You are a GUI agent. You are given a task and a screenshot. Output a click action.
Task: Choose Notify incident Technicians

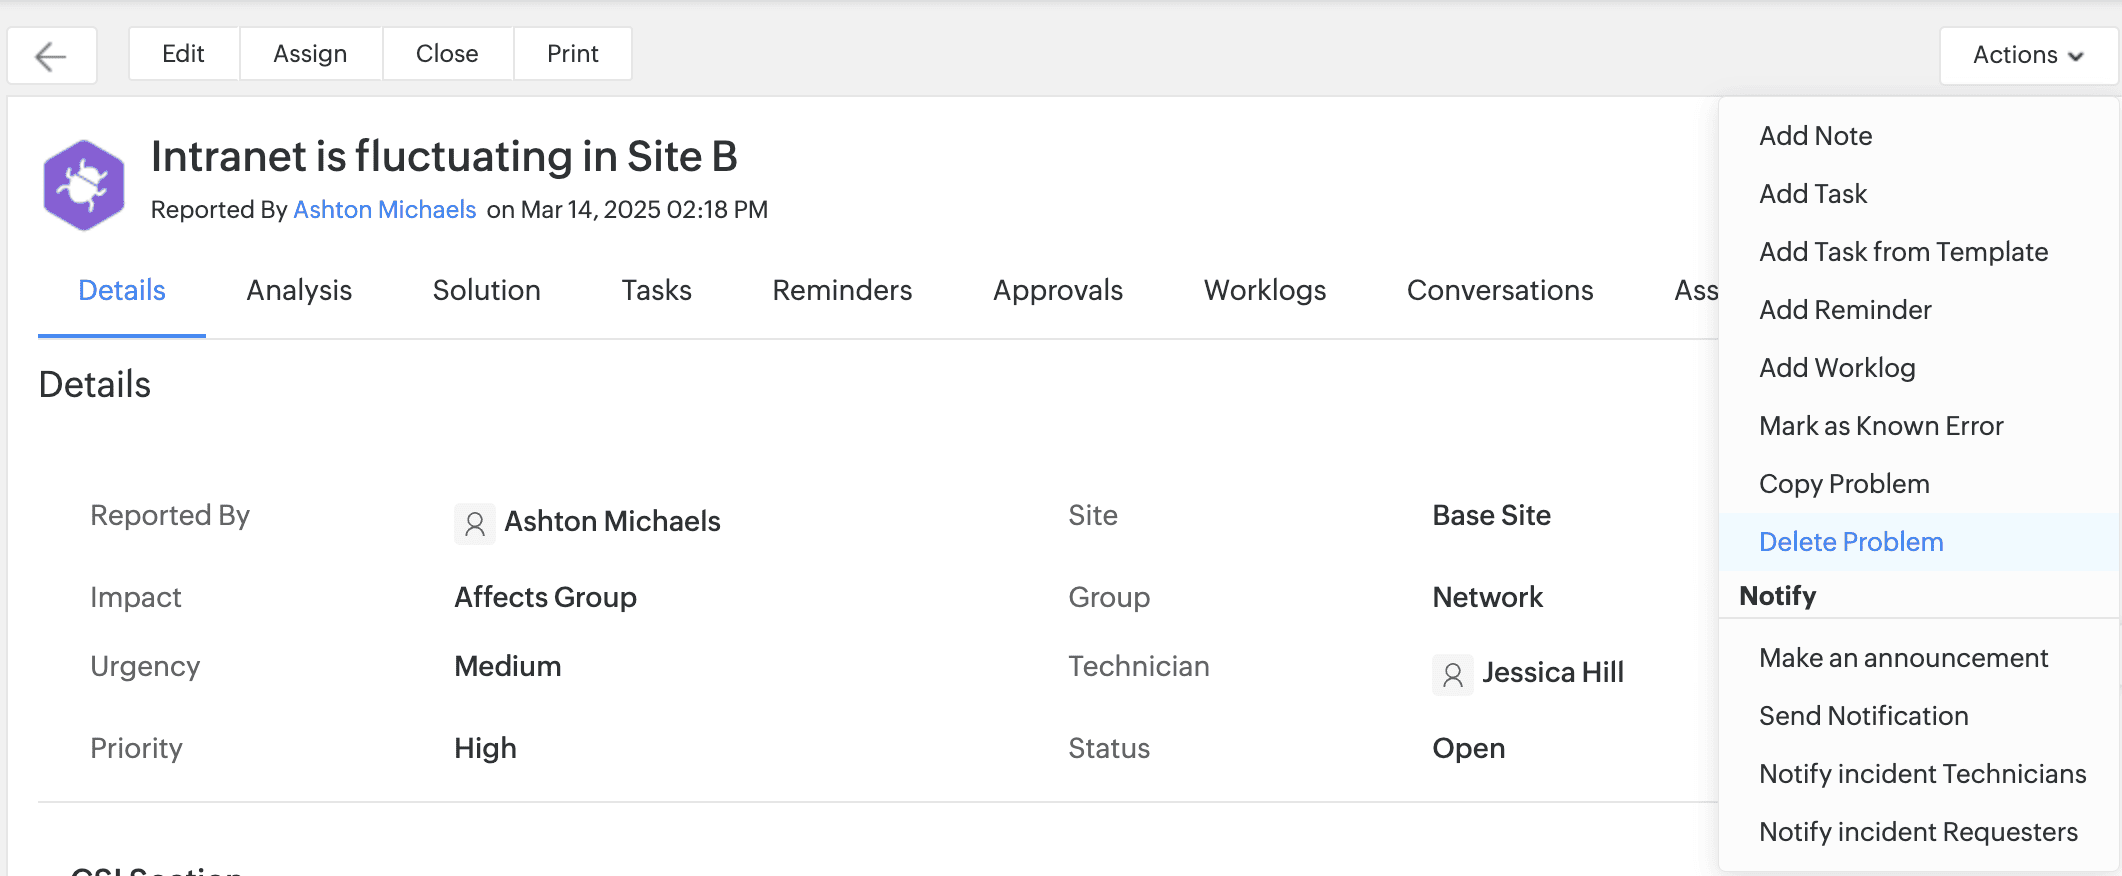click(x=1922, y=774)
